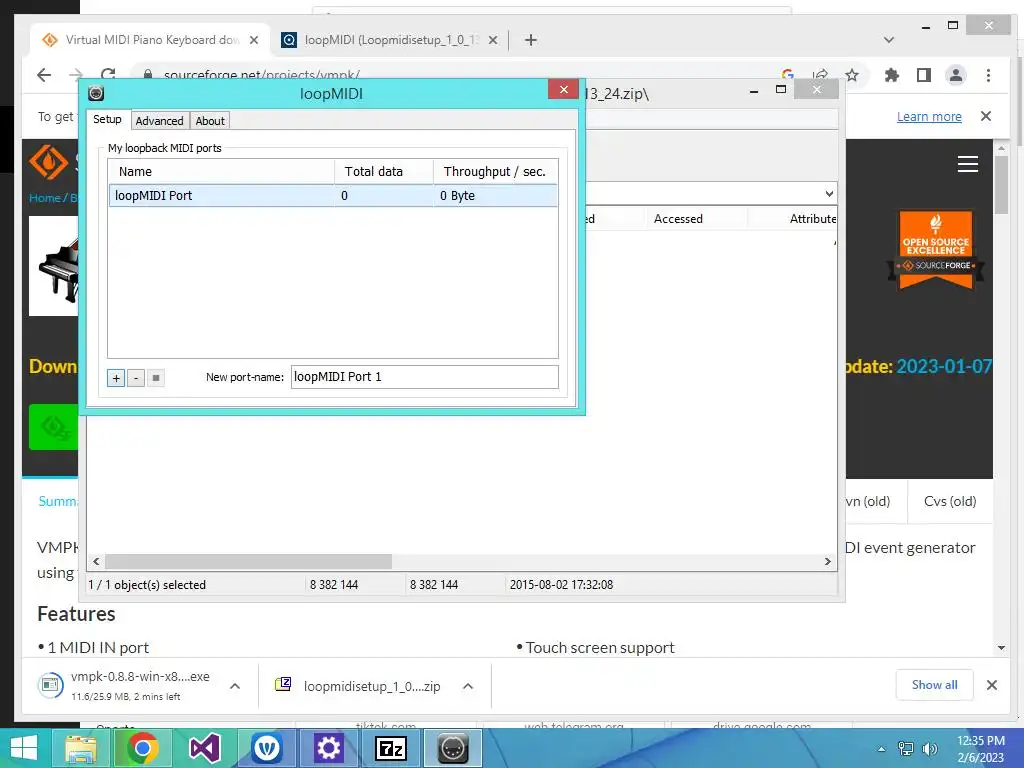Click the network tray icon
The height and width of the screenshot is (768, 1024).
pos(906,749)
